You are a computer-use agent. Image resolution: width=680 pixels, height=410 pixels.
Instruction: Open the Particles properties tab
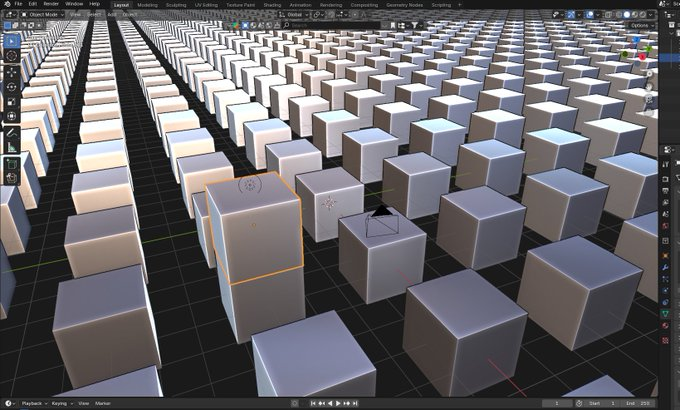pos(665,279)
